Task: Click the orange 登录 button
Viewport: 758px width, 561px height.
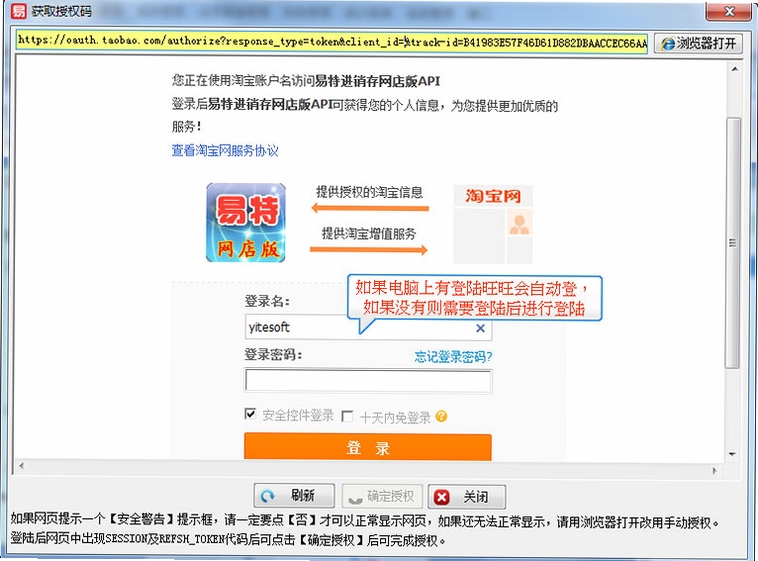Action: (368, 447)
